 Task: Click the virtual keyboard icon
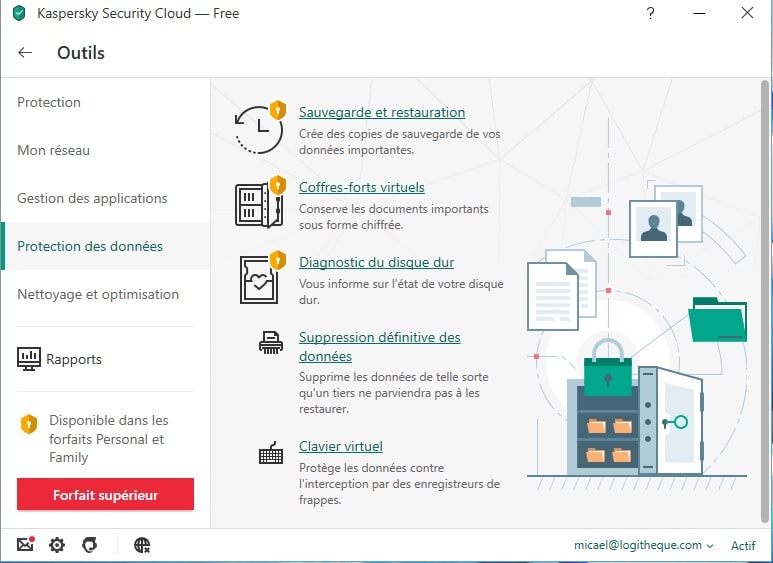[x=270, y=454]
